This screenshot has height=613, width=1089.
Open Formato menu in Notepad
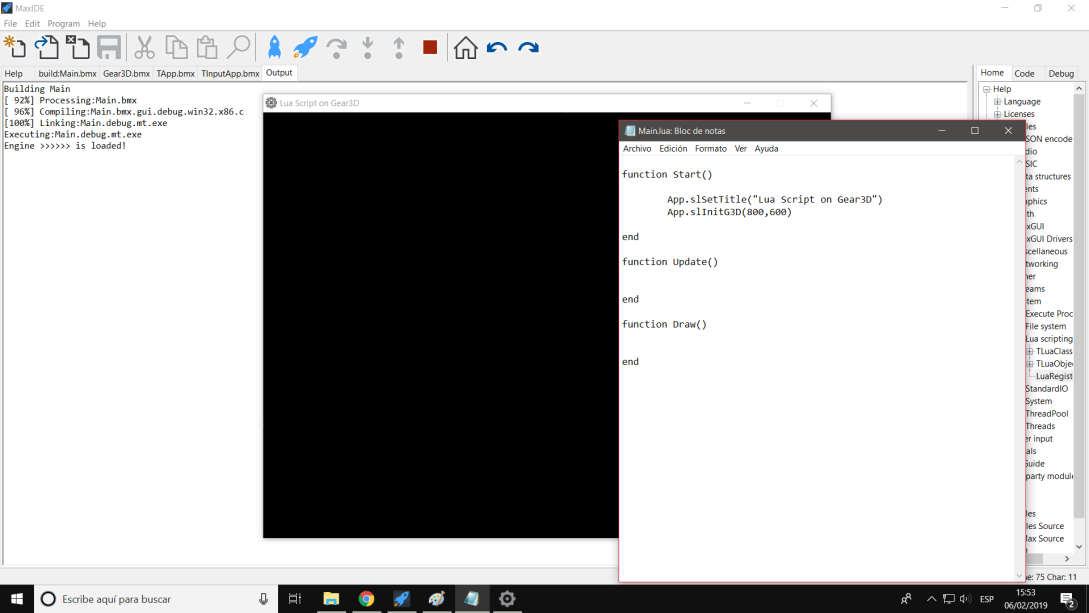coord(710,149)
